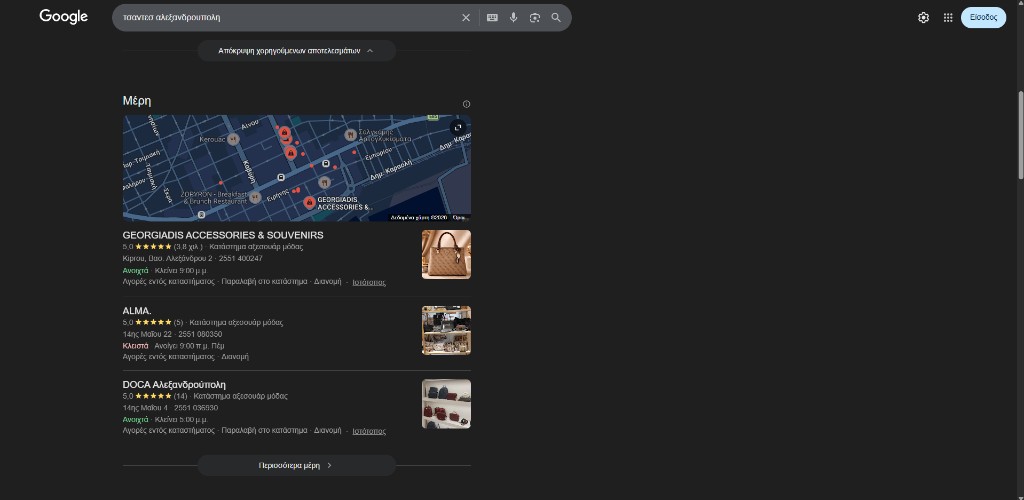
Task: Select the Kerouac restaurant map marker
Action: (x=234, y=139)
